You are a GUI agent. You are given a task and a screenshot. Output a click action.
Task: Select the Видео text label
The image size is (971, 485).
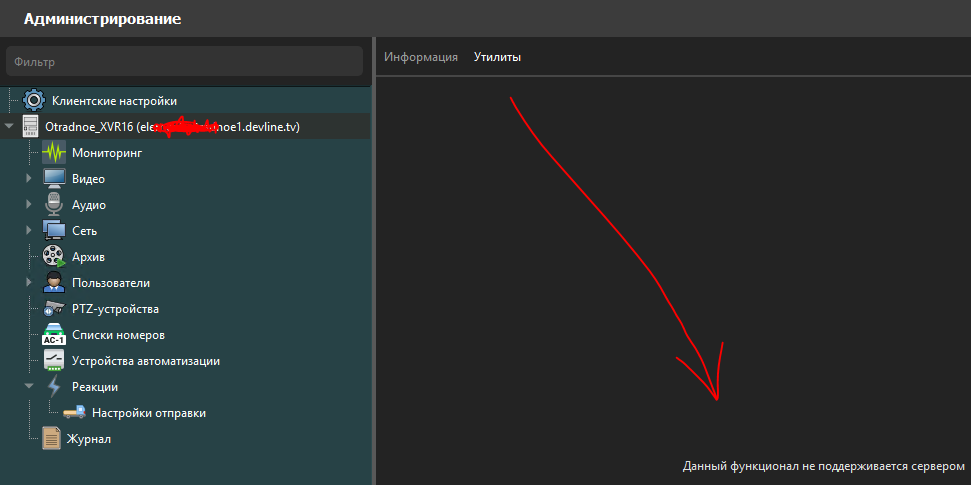coord(89,179)
